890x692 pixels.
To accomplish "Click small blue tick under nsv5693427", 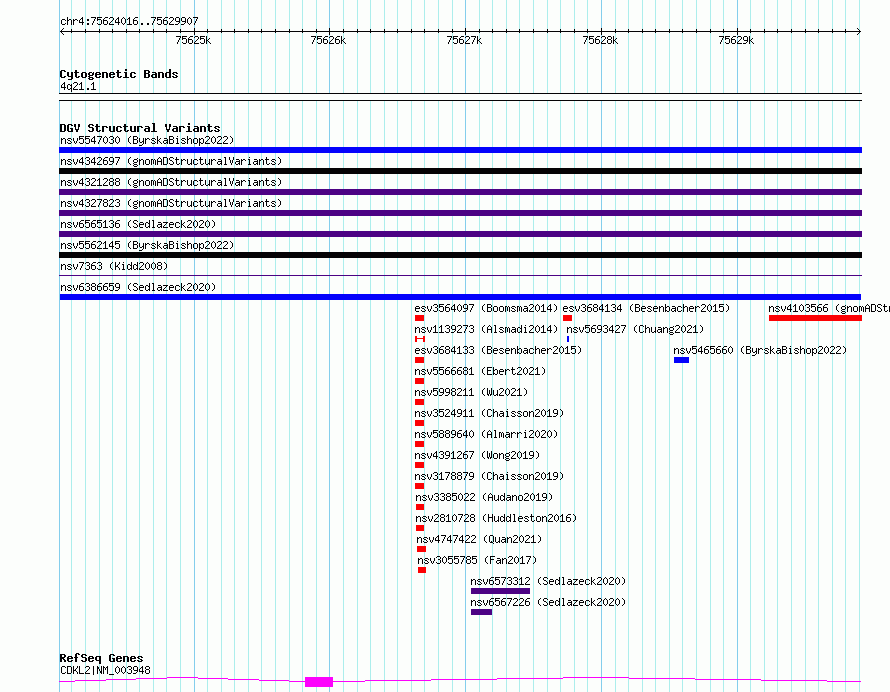I will [568, 339].
